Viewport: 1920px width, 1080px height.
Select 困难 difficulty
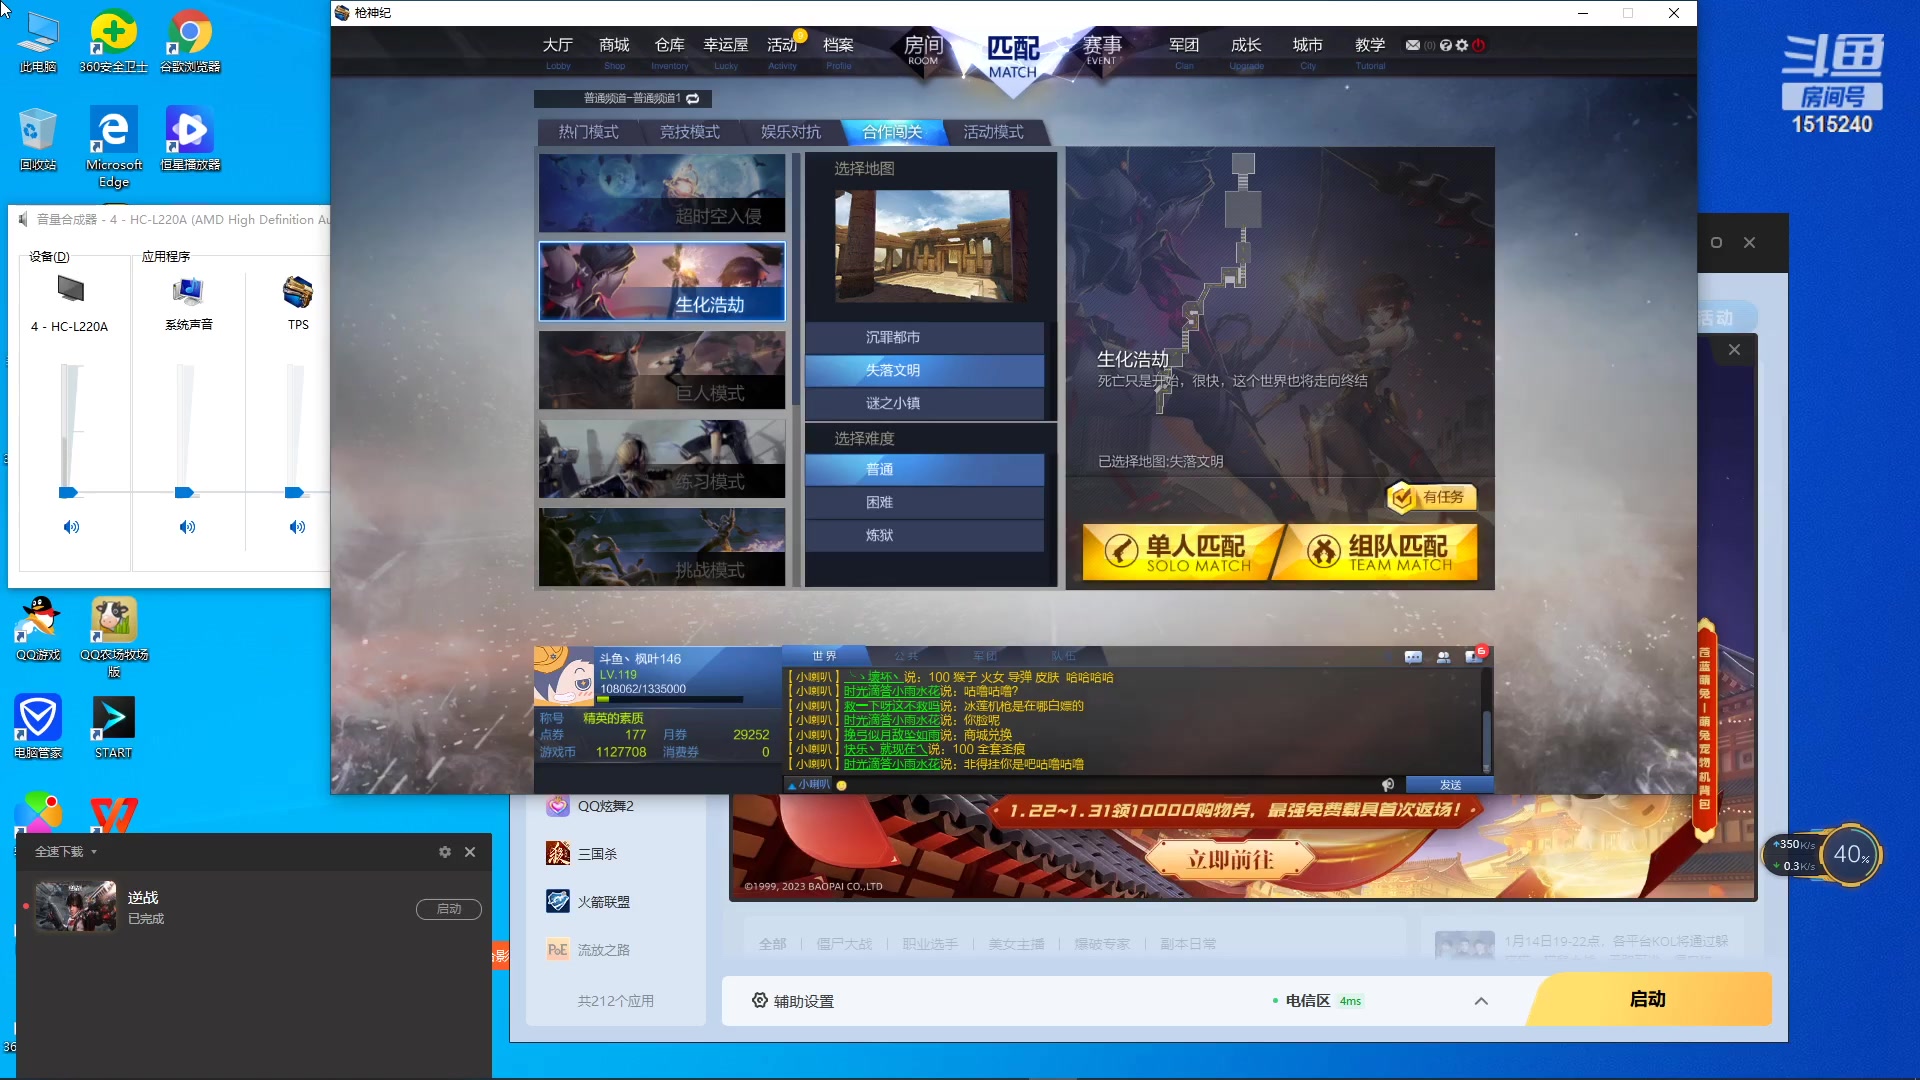click(x=924, y=503)
